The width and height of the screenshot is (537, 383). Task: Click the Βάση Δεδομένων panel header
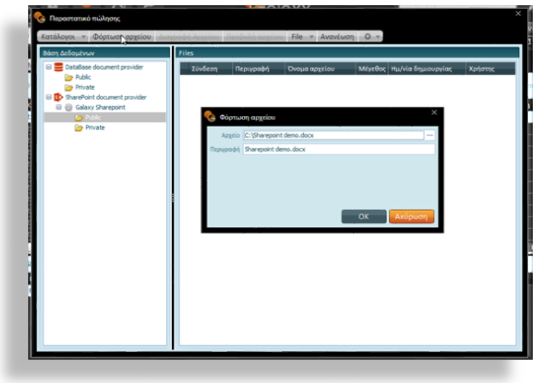(x=105, y=53)
